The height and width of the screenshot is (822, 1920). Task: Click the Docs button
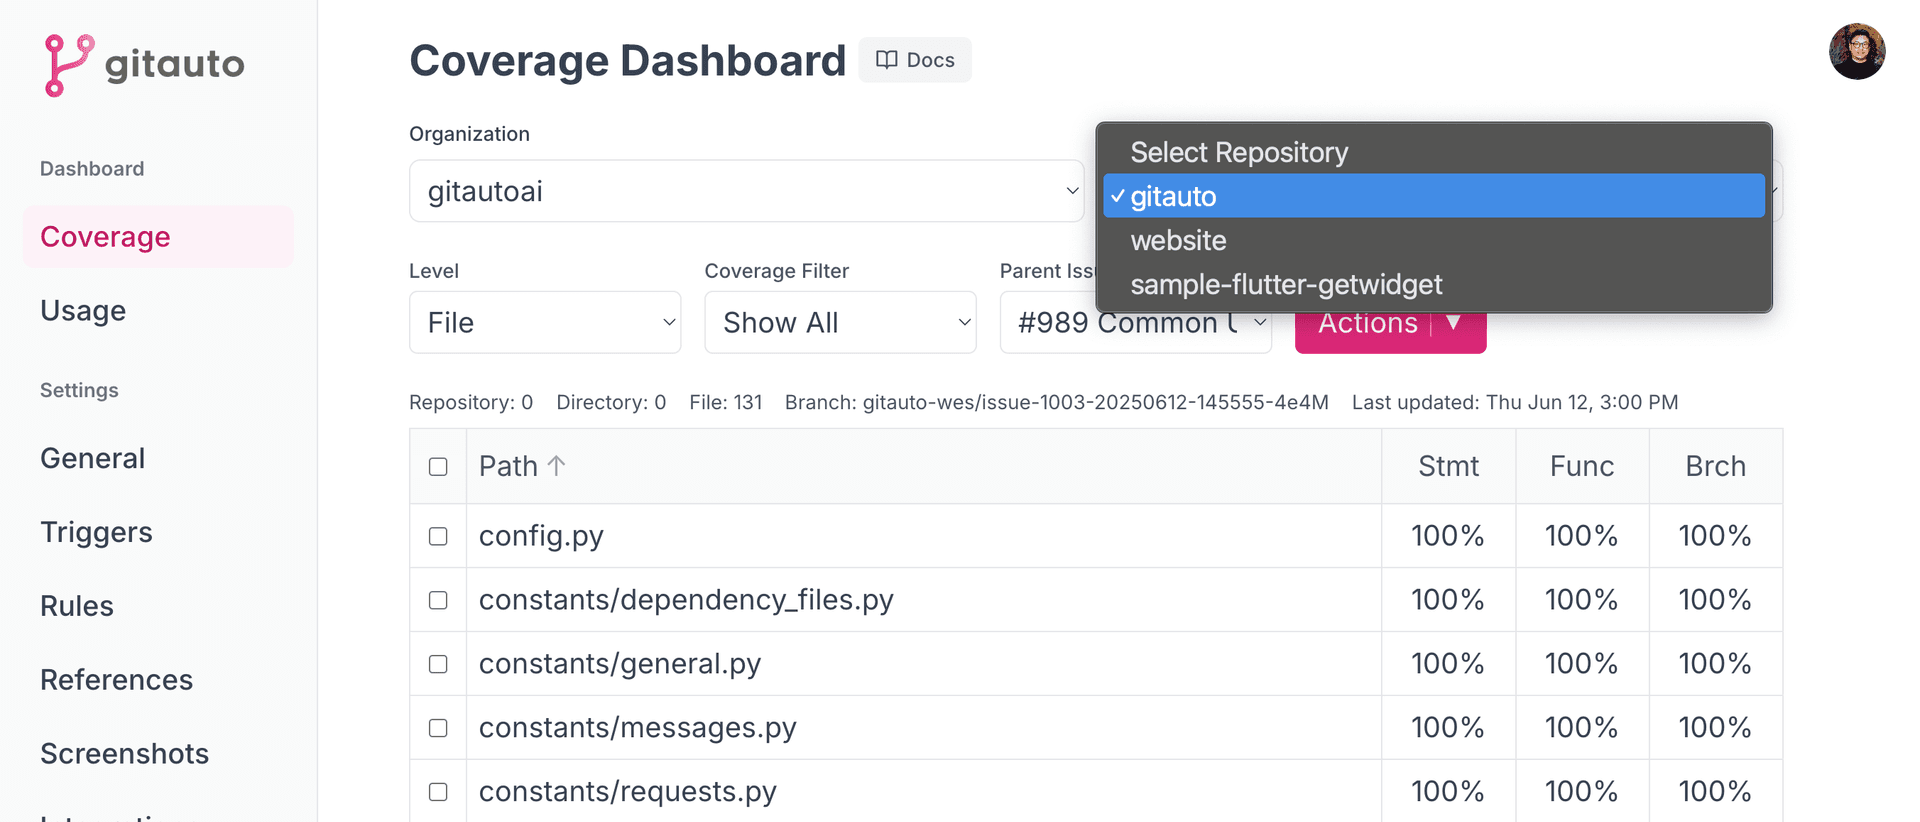pos(915,60)
